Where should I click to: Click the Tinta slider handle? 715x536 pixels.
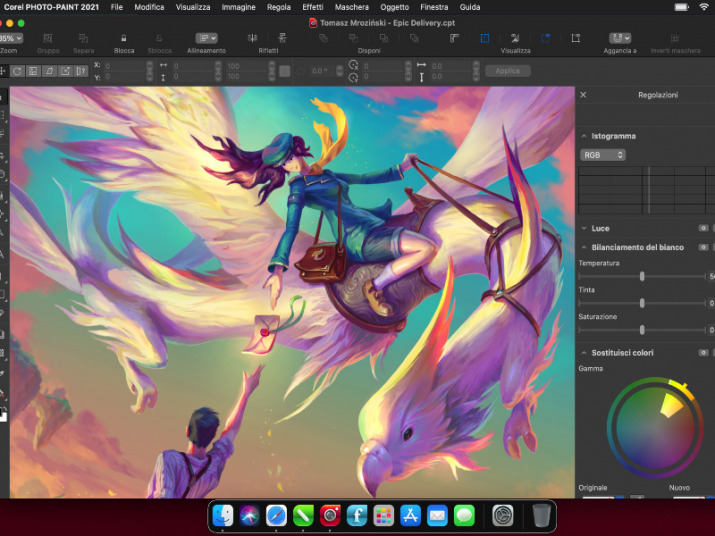click(x=642, y=303)
